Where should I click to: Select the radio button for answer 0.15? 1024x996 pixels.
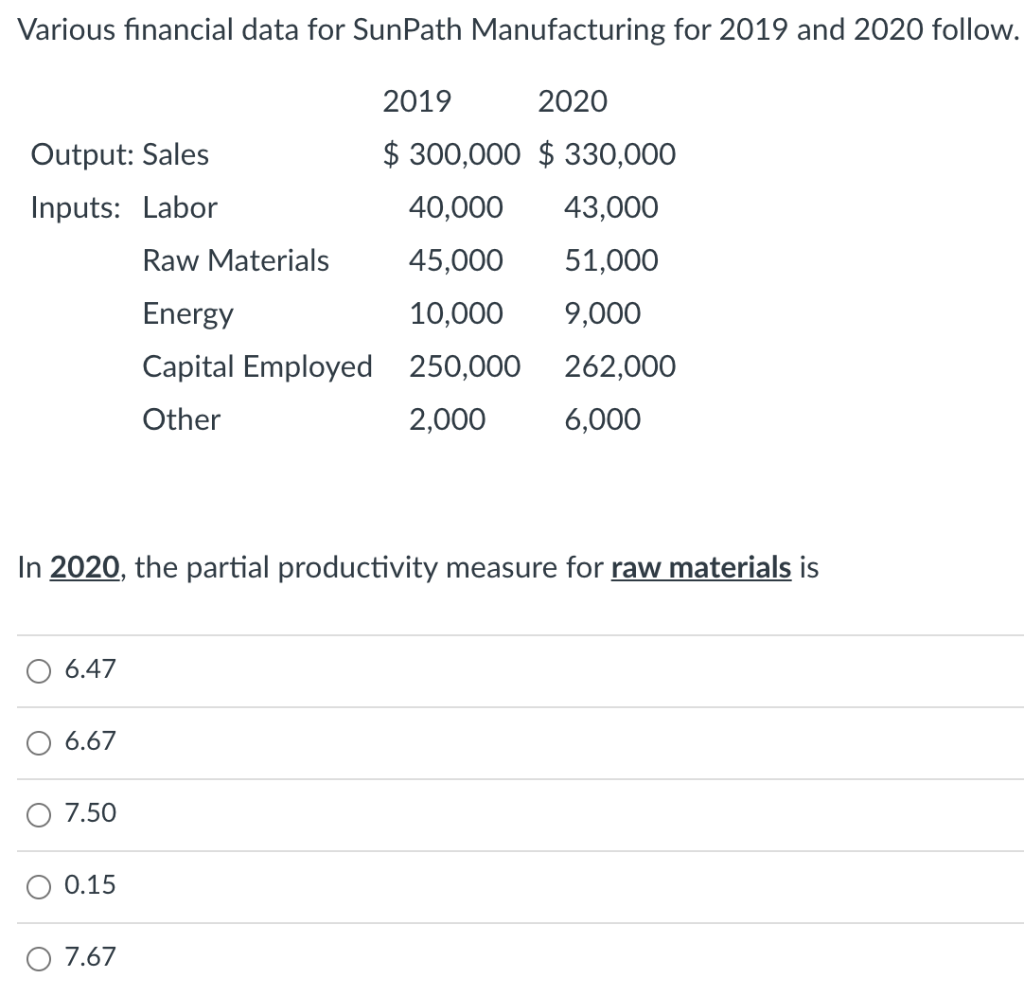click(x=37, y=885)
